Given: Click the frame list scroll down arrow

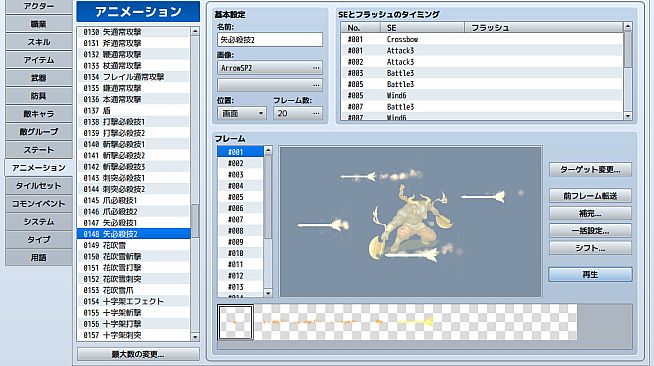Looking at the screenshot, I should click(268, 293).
